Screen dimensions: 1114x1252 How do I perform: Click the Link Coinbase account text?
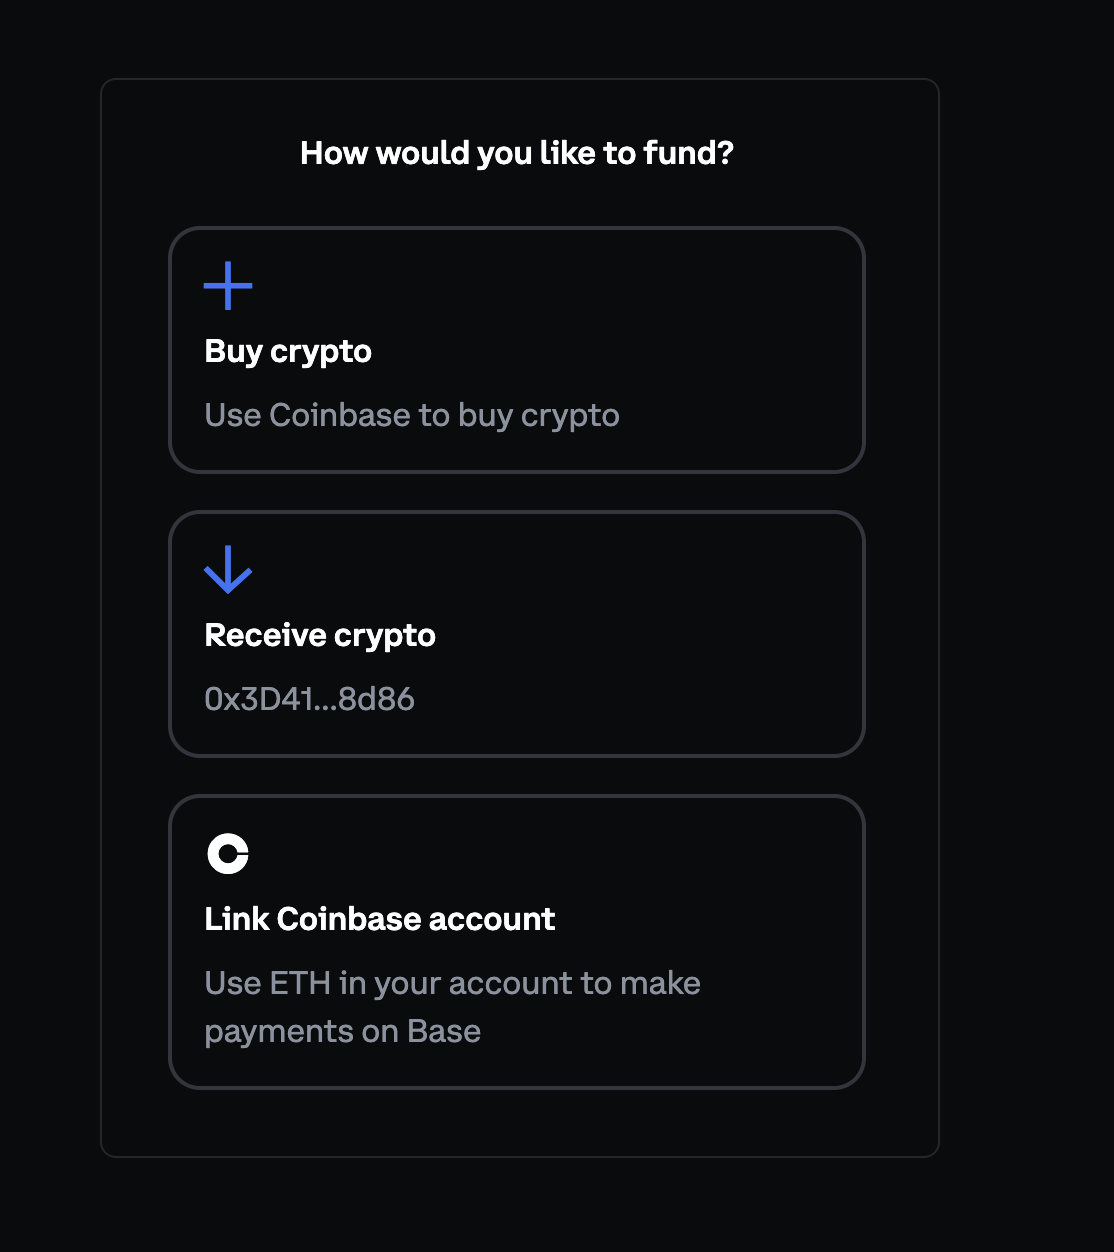(379, 919)
